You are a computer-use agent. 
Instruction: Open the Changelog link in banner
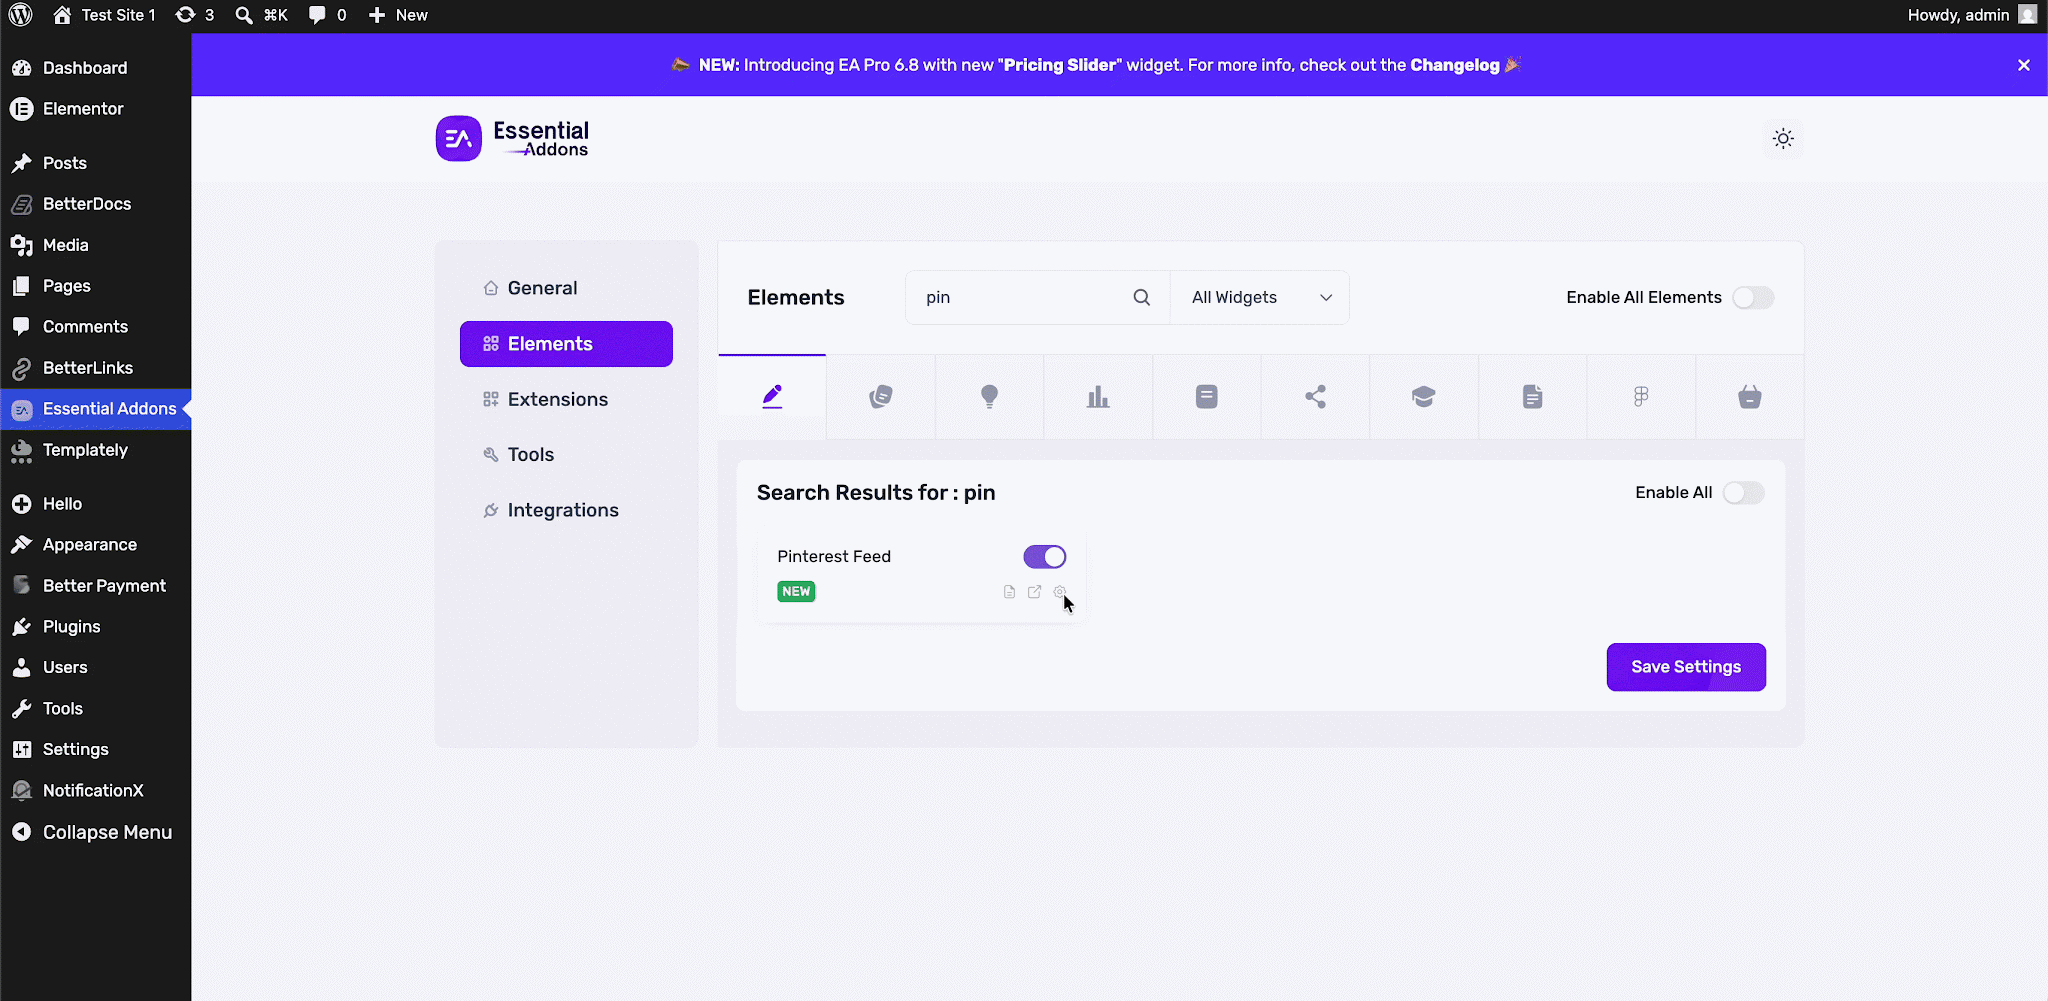point(1455,65)
